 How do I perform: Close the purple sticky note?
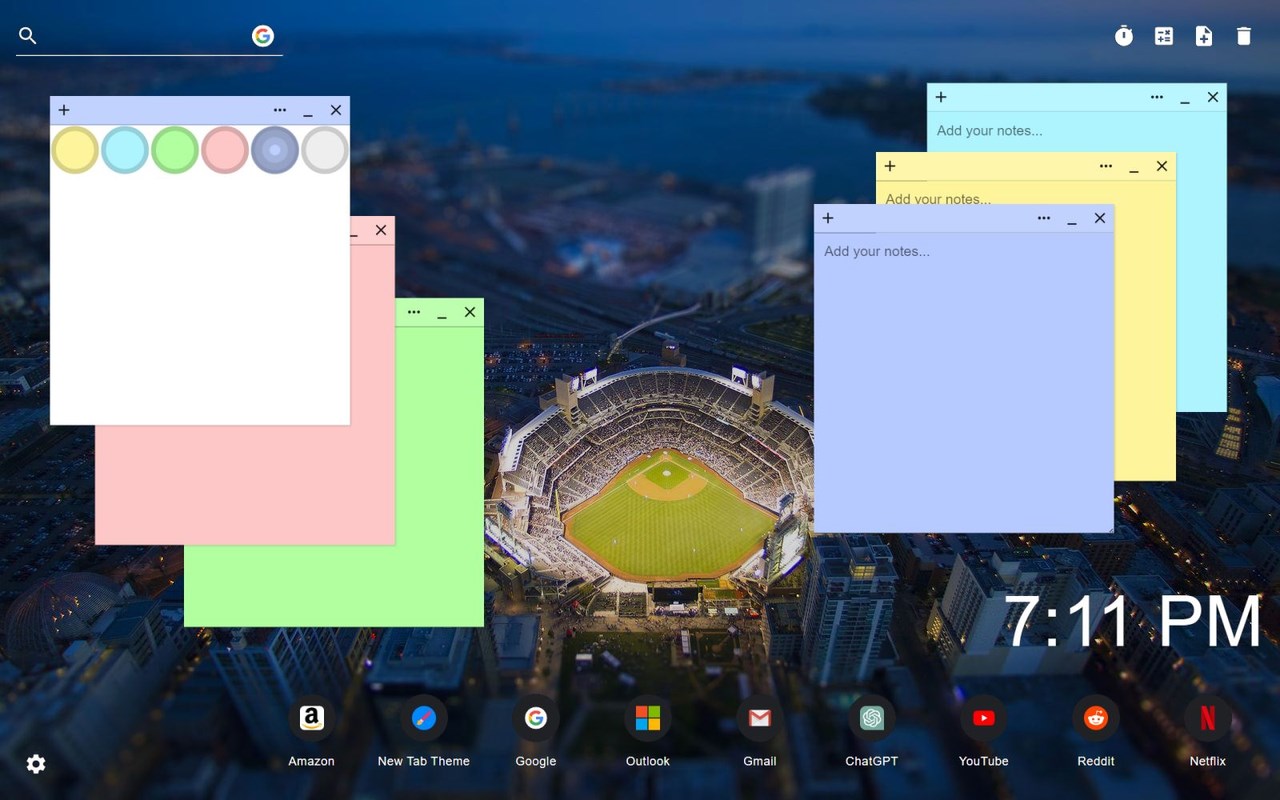point(1100,218)
